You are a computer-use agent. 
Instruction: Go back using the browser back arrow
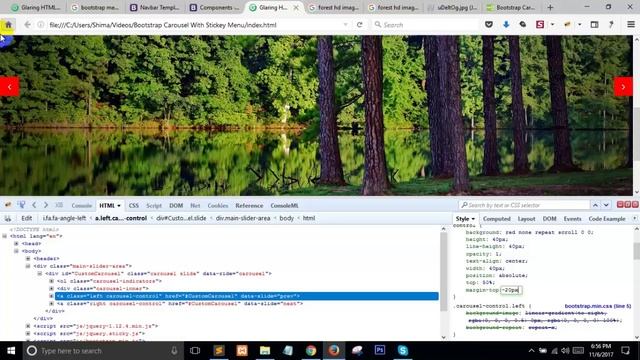pyautogui.click(x=27, y=24)
